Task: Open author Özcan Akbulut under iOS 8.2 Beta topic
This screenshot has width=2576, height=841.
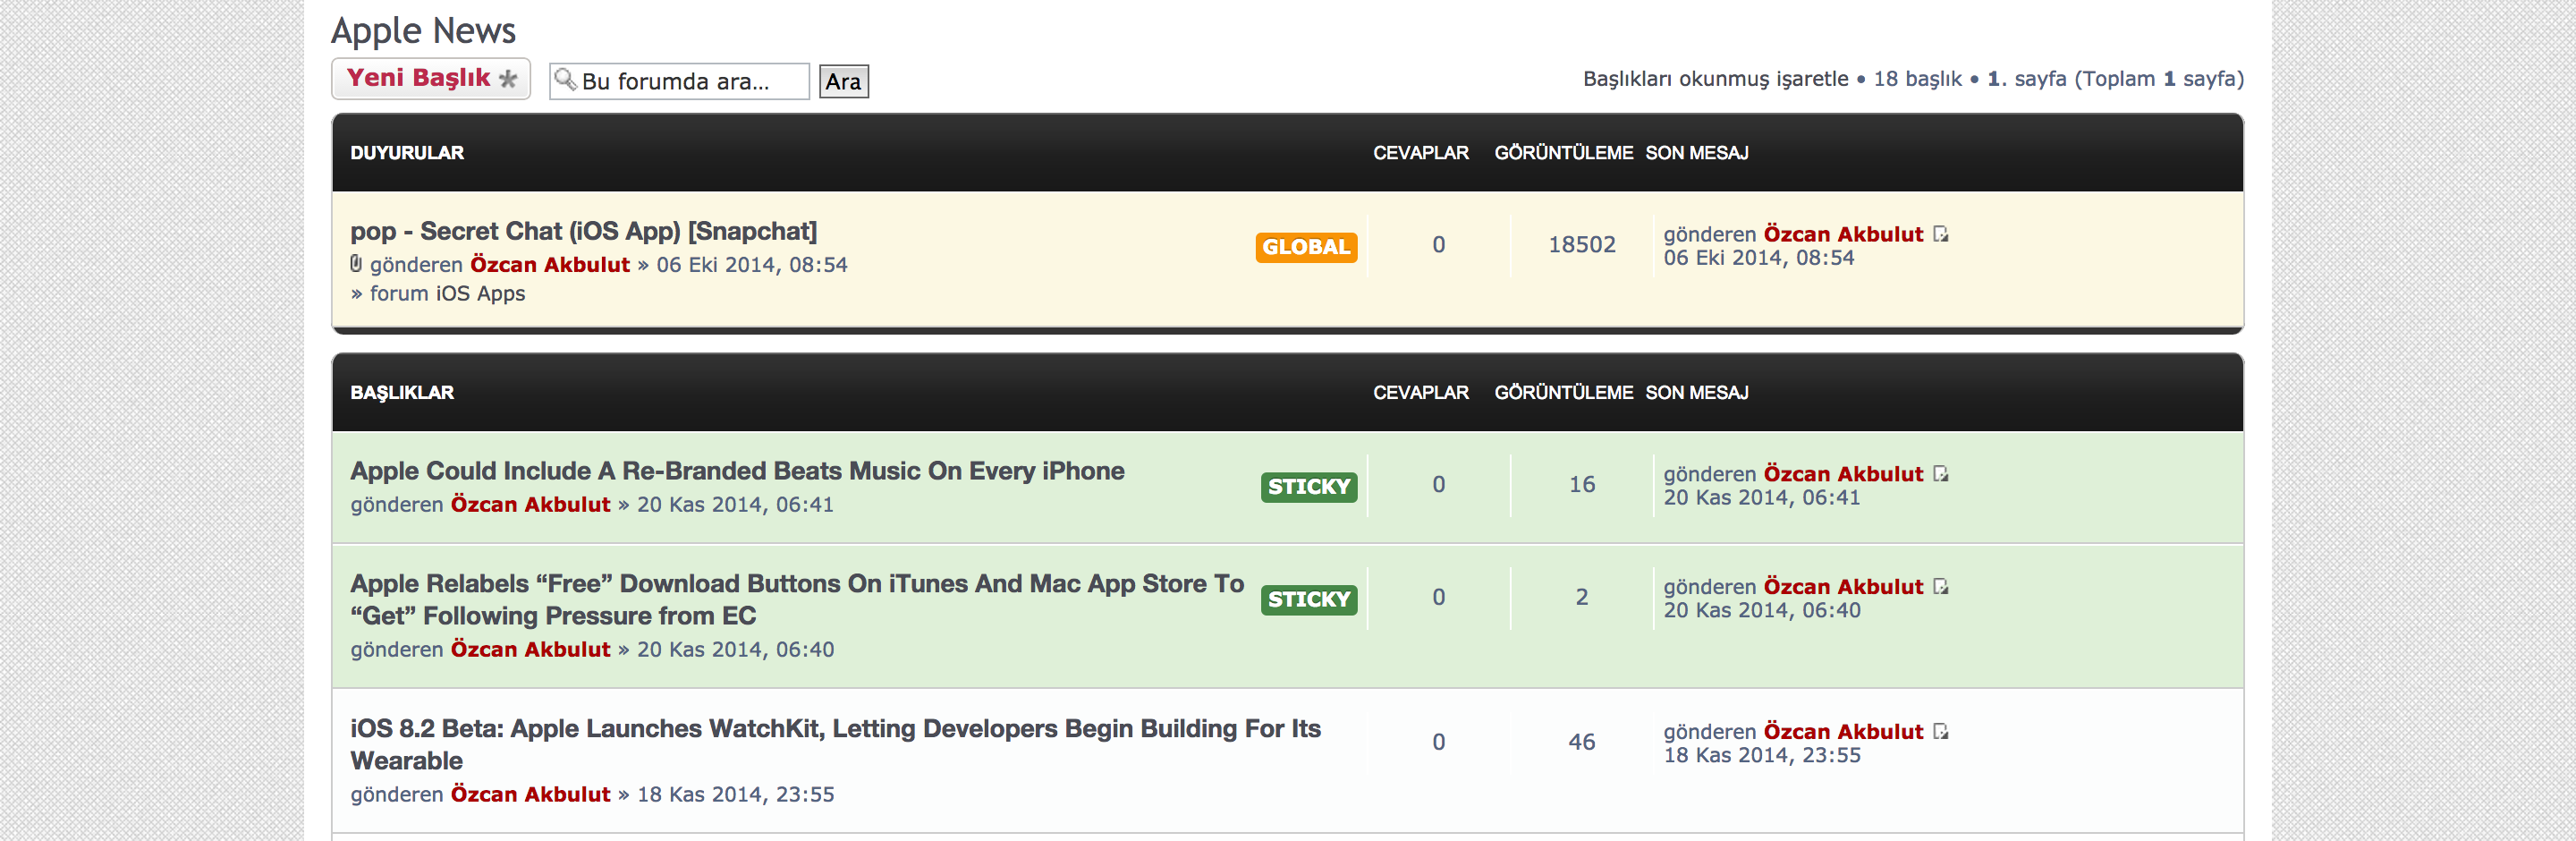Action: (530, 795)
